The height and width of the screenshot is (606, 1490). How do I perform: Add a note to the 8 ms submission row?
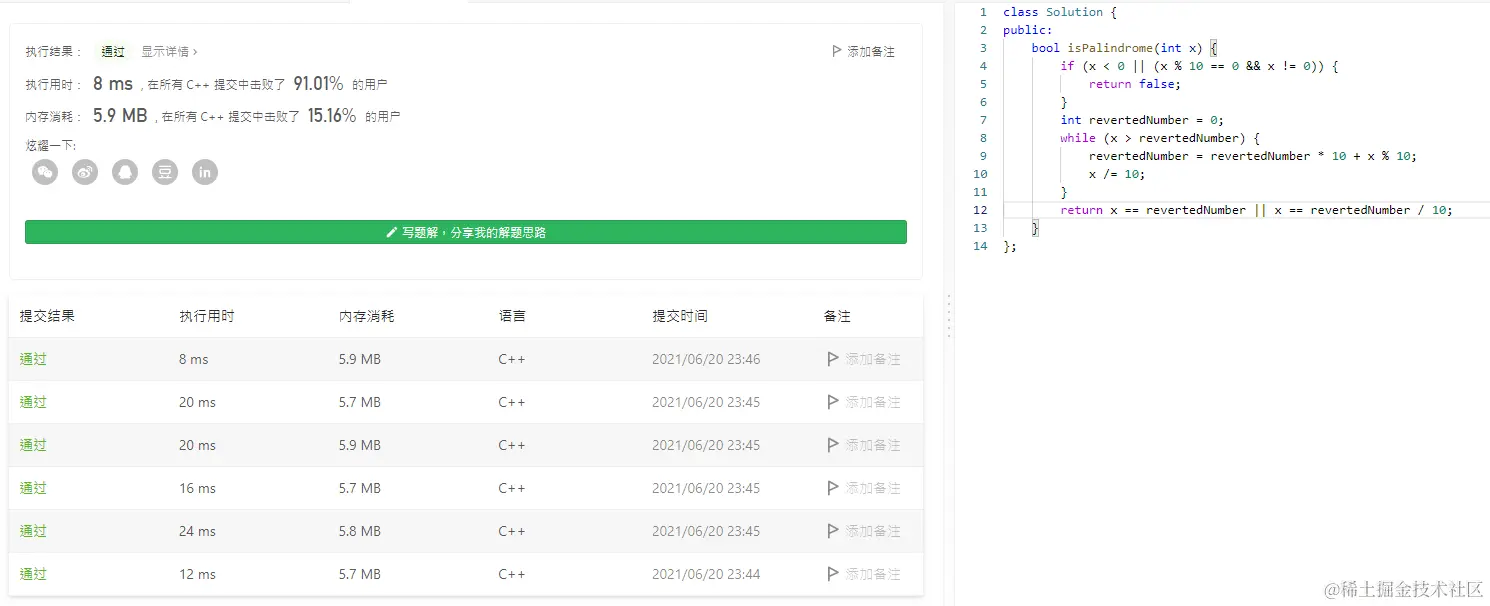(x=863, y=359)
